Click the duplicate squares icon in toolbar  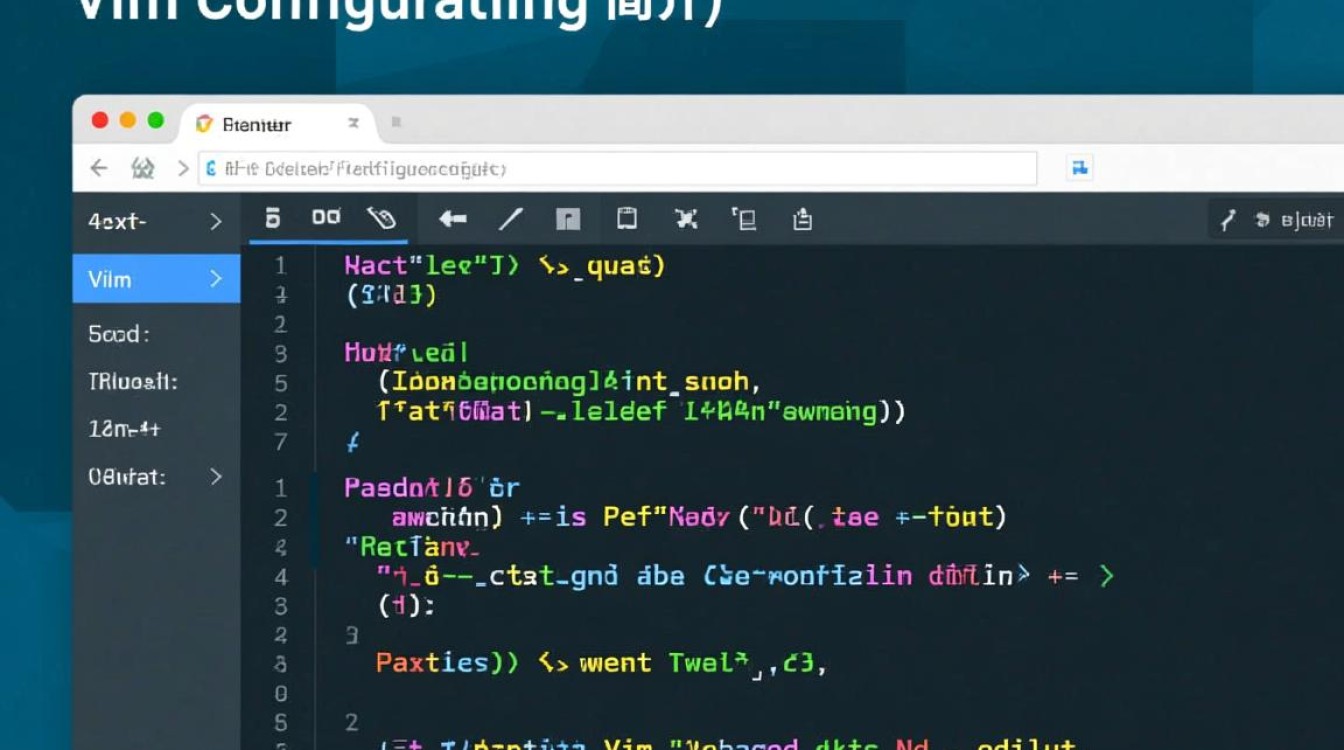click(x=744, y=219)
